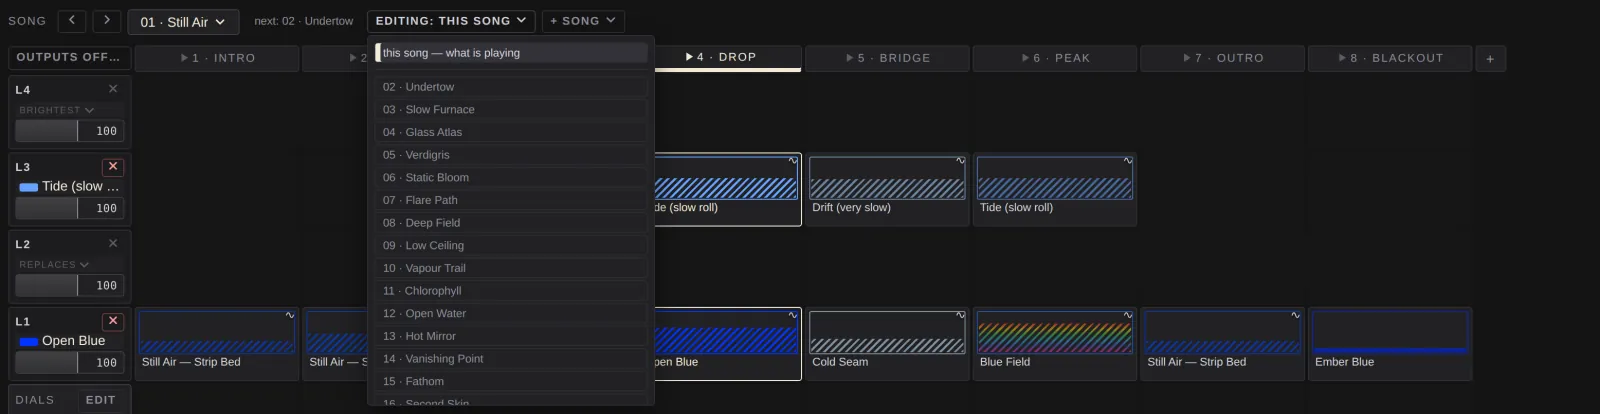
Task: Open the BRIGHTEST blend mode dropdown on L4
Action: (x=57, y=110)
